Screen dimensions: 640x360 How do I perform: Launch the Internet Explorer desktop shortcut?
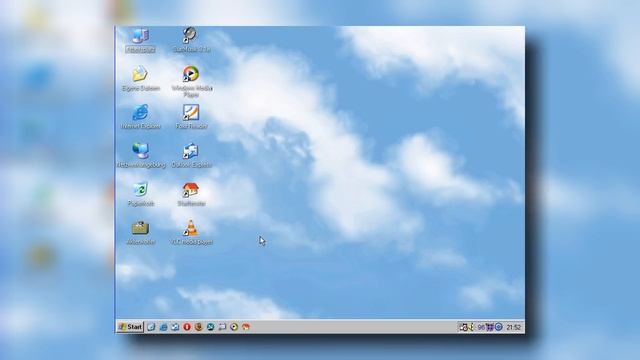140,117
